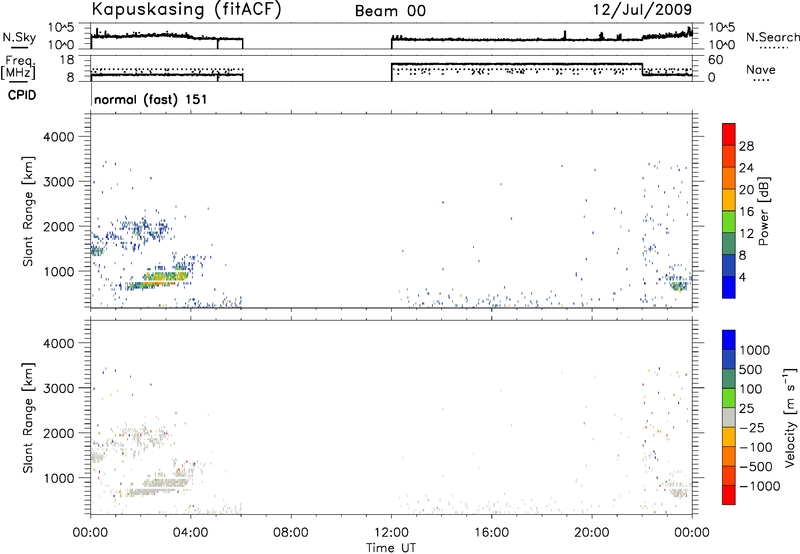Click the Power [dB] colorbar label
The width and height of the screenshot is (800, 554).
click(764, 211)
